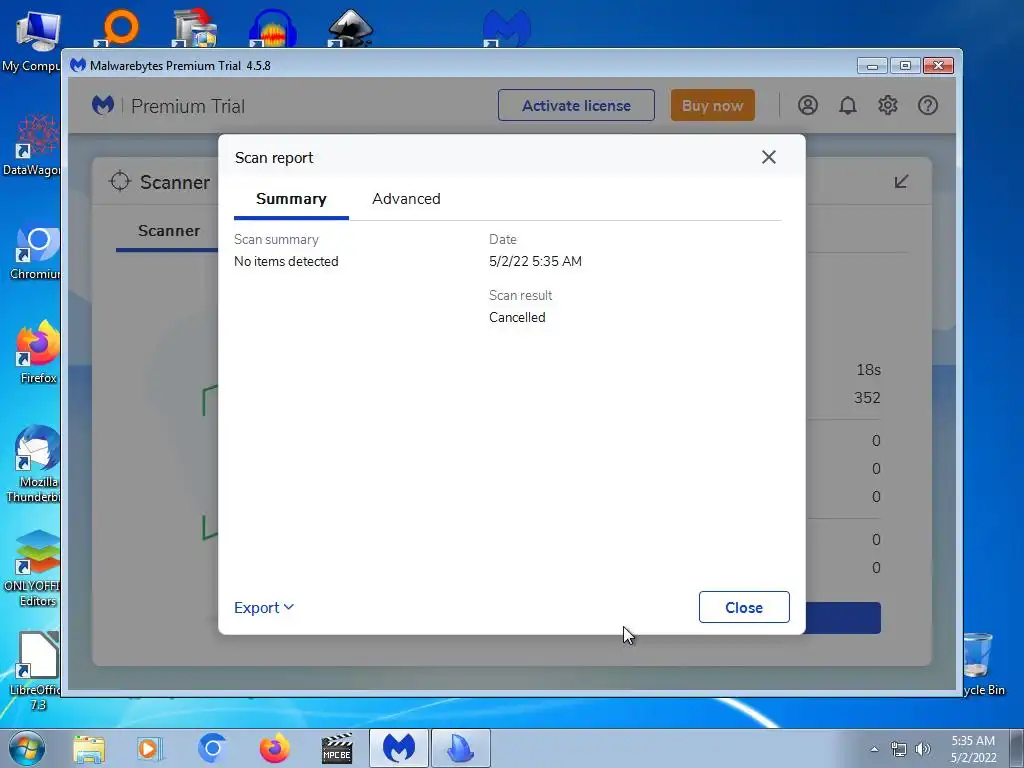The image size is (1024, 768).
Task: Minimize the Malwarebytes window
Action: click(x=872, y=65)
